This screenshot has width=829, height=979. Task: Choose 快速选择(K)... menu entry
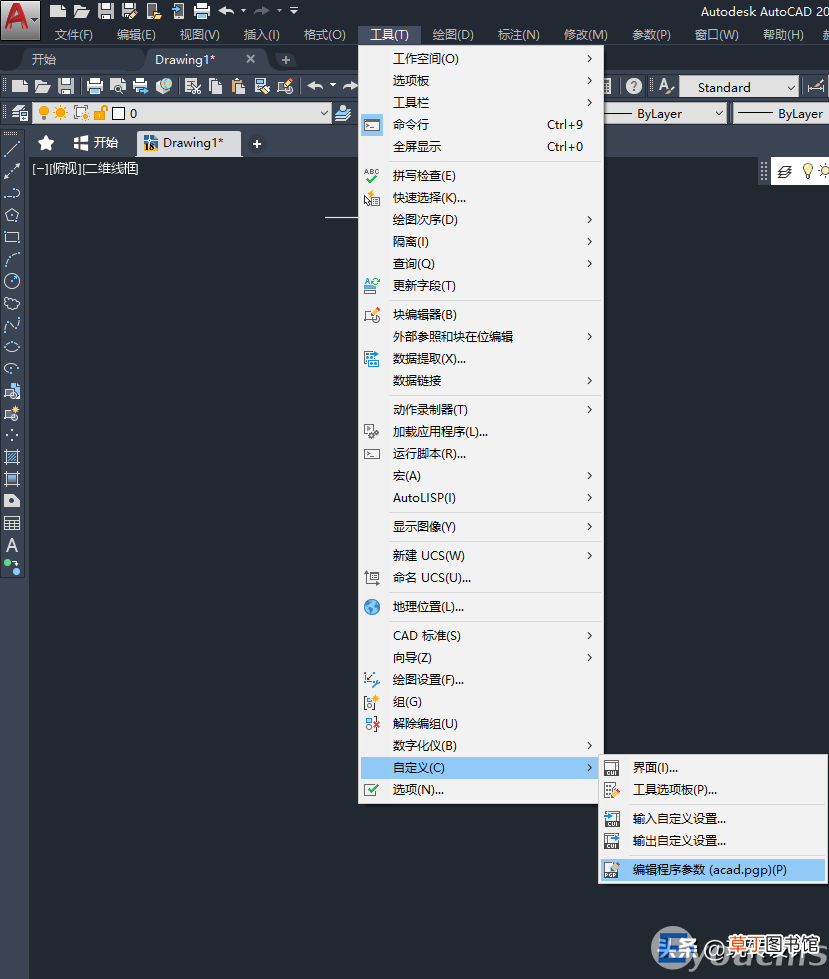tap(481, 198)
